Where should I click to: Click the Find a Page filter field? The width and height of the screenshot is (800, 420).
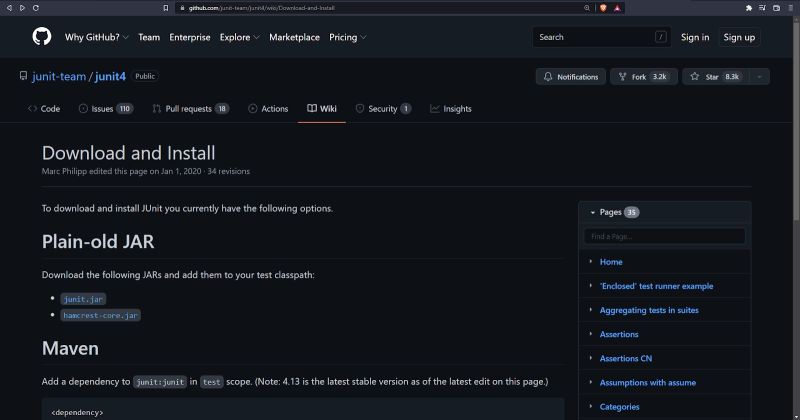pyautogui.click(x=664, y=236)
